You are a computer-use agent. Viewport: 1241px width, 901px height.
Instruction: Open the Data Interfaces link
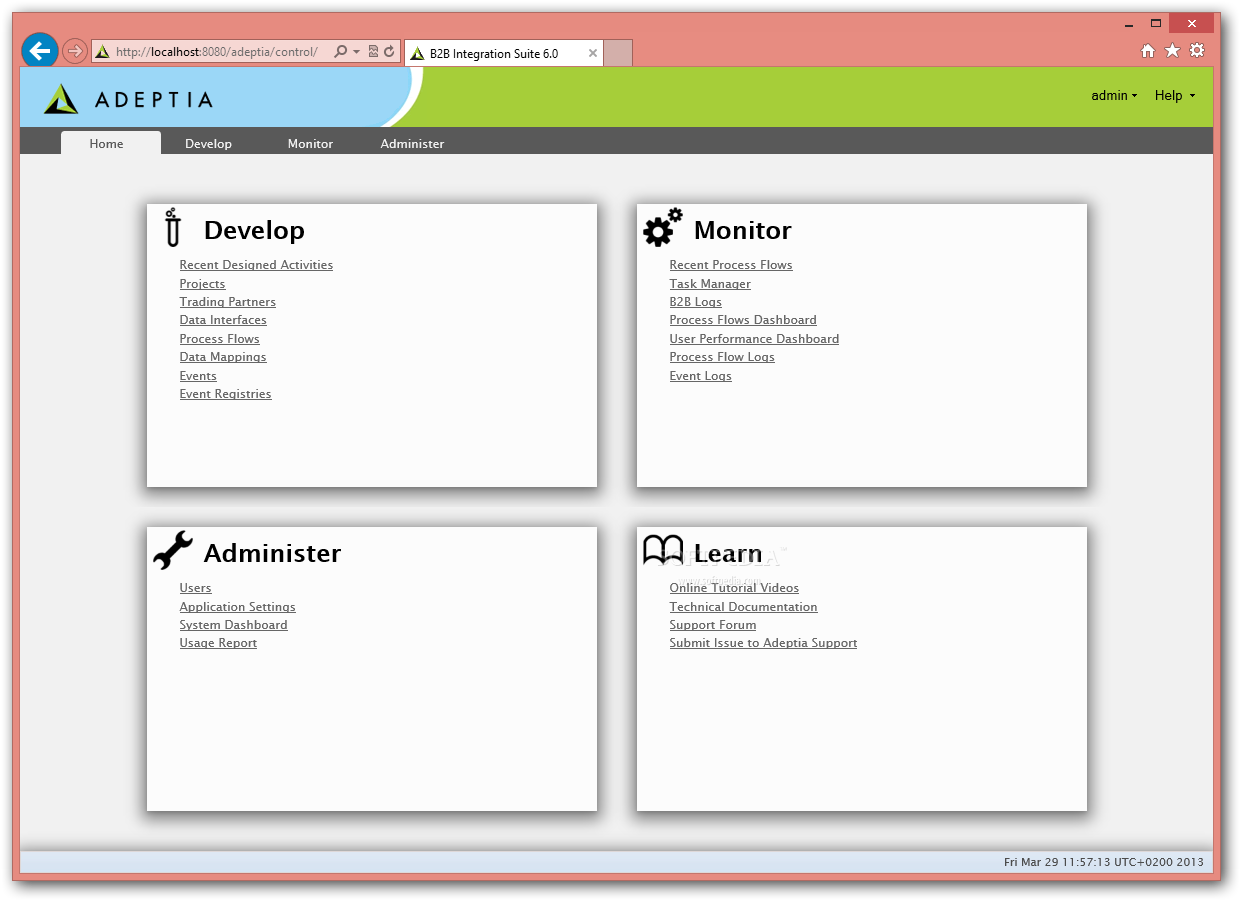[x=223, y=320]
